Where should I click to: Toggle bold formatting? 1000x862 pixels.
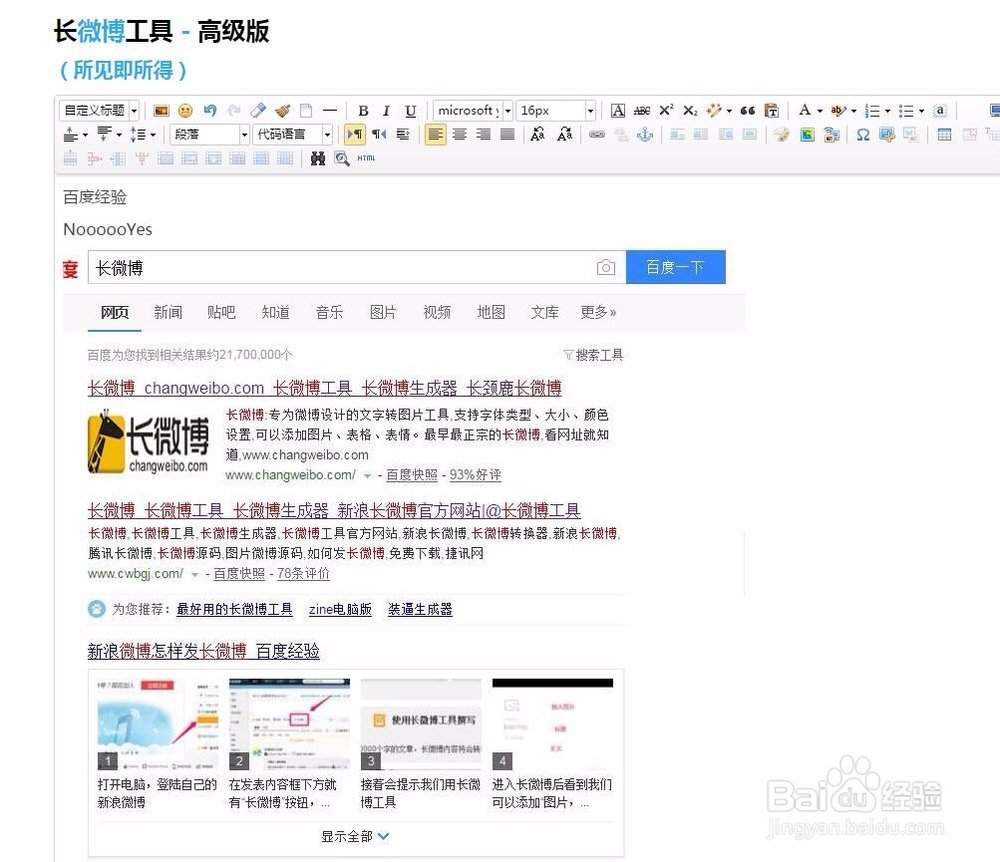point(363,110)
